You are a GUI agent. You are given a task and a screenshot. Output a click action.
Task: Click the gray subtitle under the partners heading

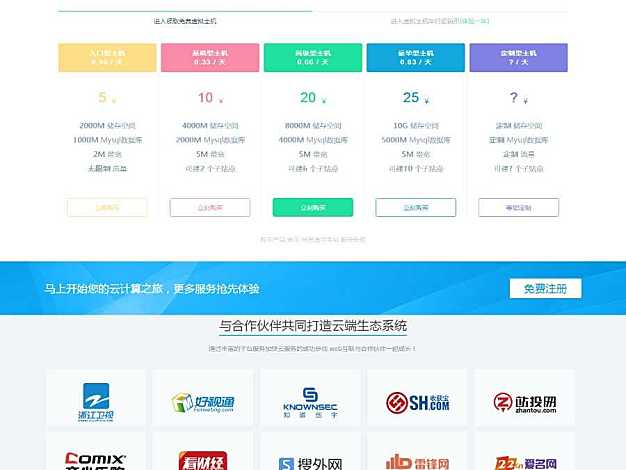pos(312,349)
